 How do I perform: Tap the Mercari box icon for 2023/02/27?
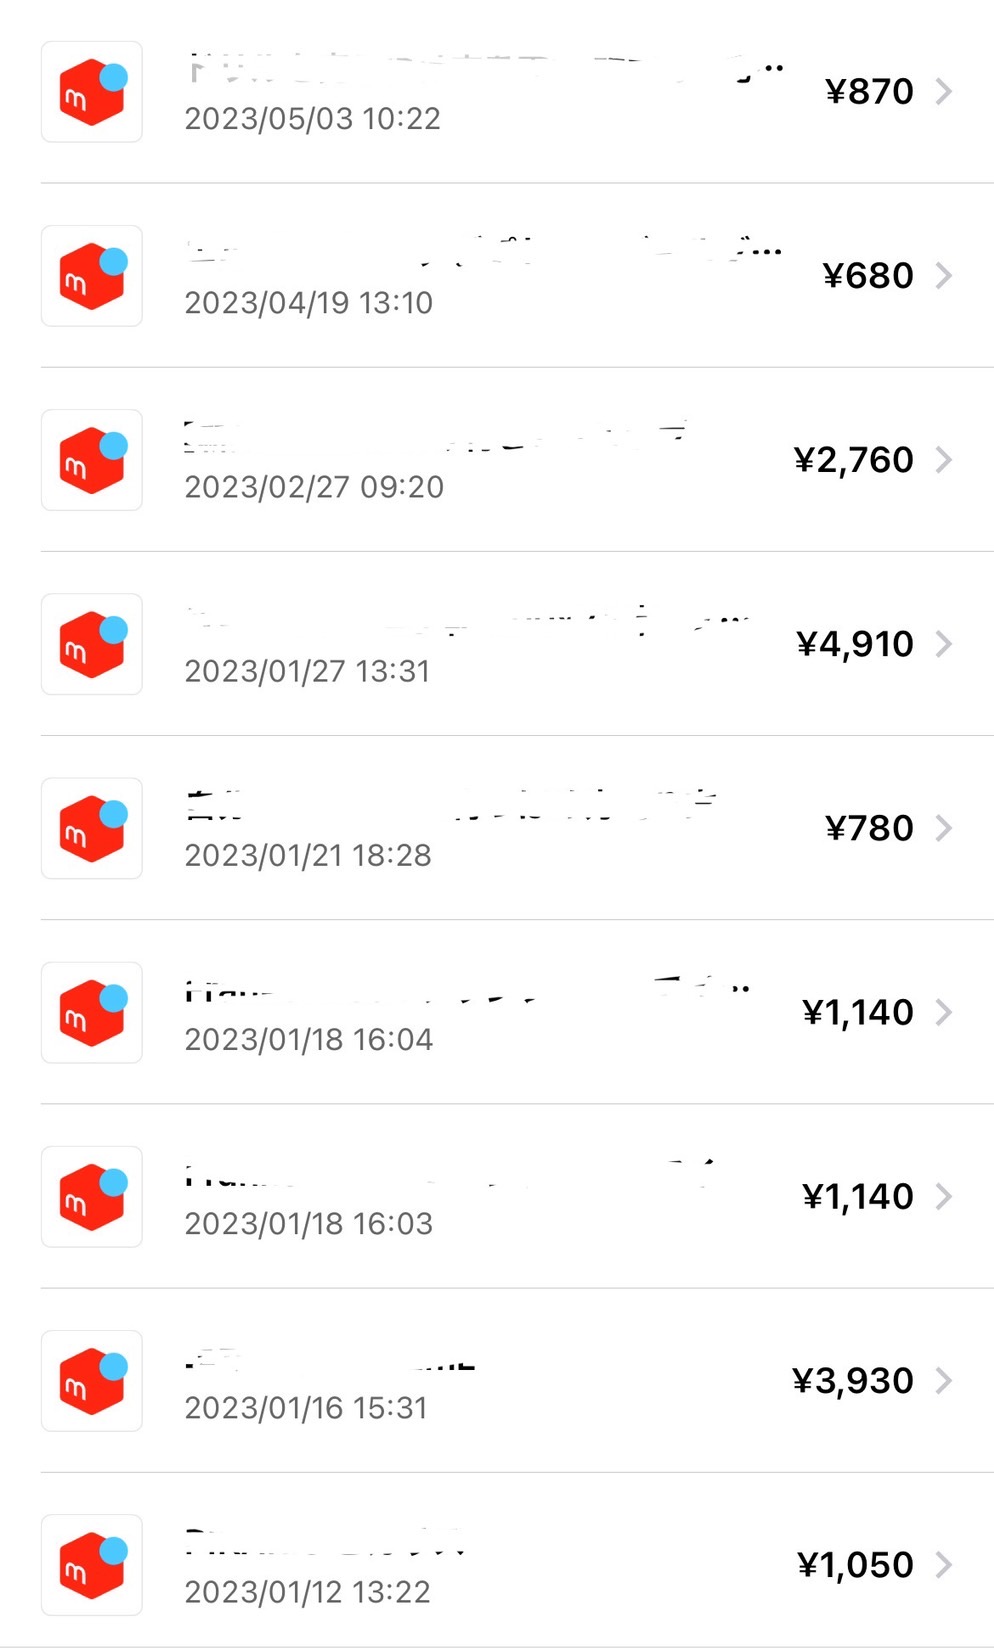click(x=92, y=460)
